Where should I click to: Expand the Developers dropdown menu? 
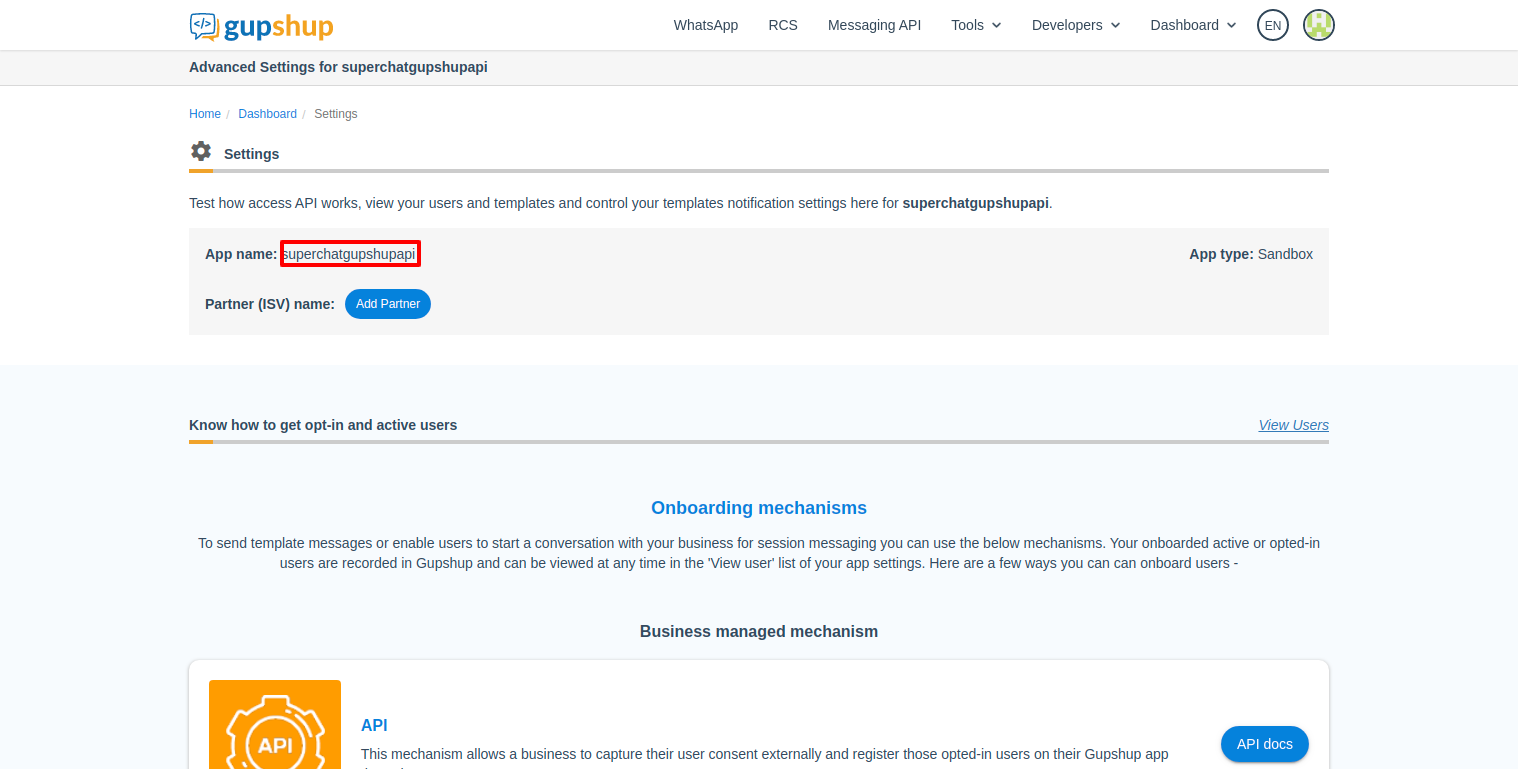(x=1076, y=25)
